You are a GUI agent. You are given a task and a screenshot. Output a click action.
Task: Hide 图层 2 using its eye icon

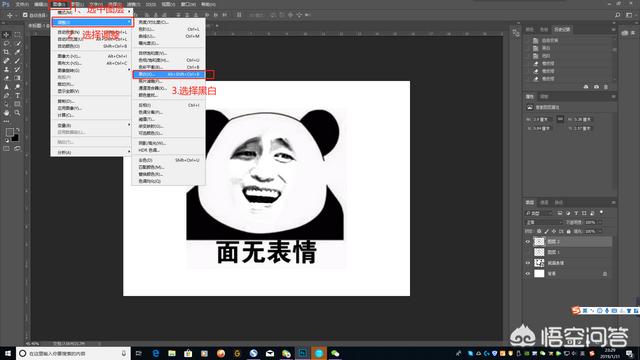(527, 242)
